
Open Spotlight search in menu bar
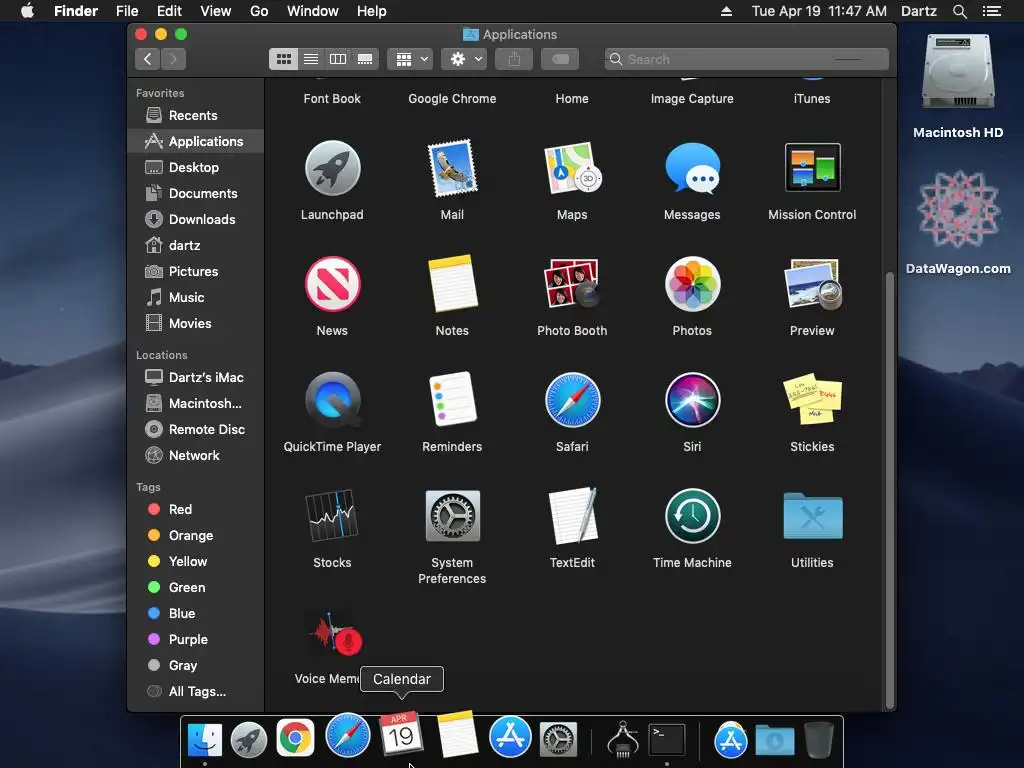pos(959,11)
